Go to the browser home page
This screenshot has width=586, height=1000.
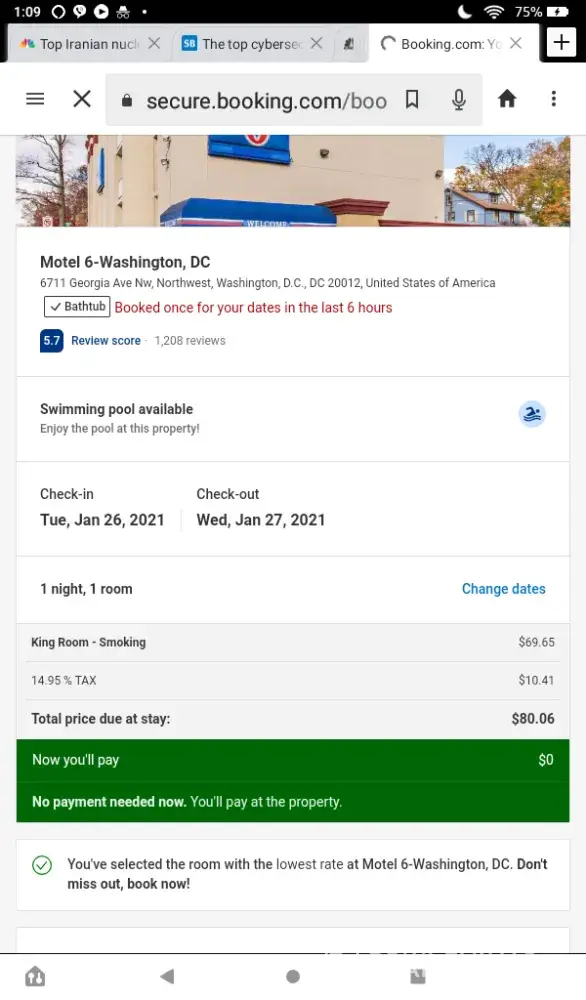(507, 99)
